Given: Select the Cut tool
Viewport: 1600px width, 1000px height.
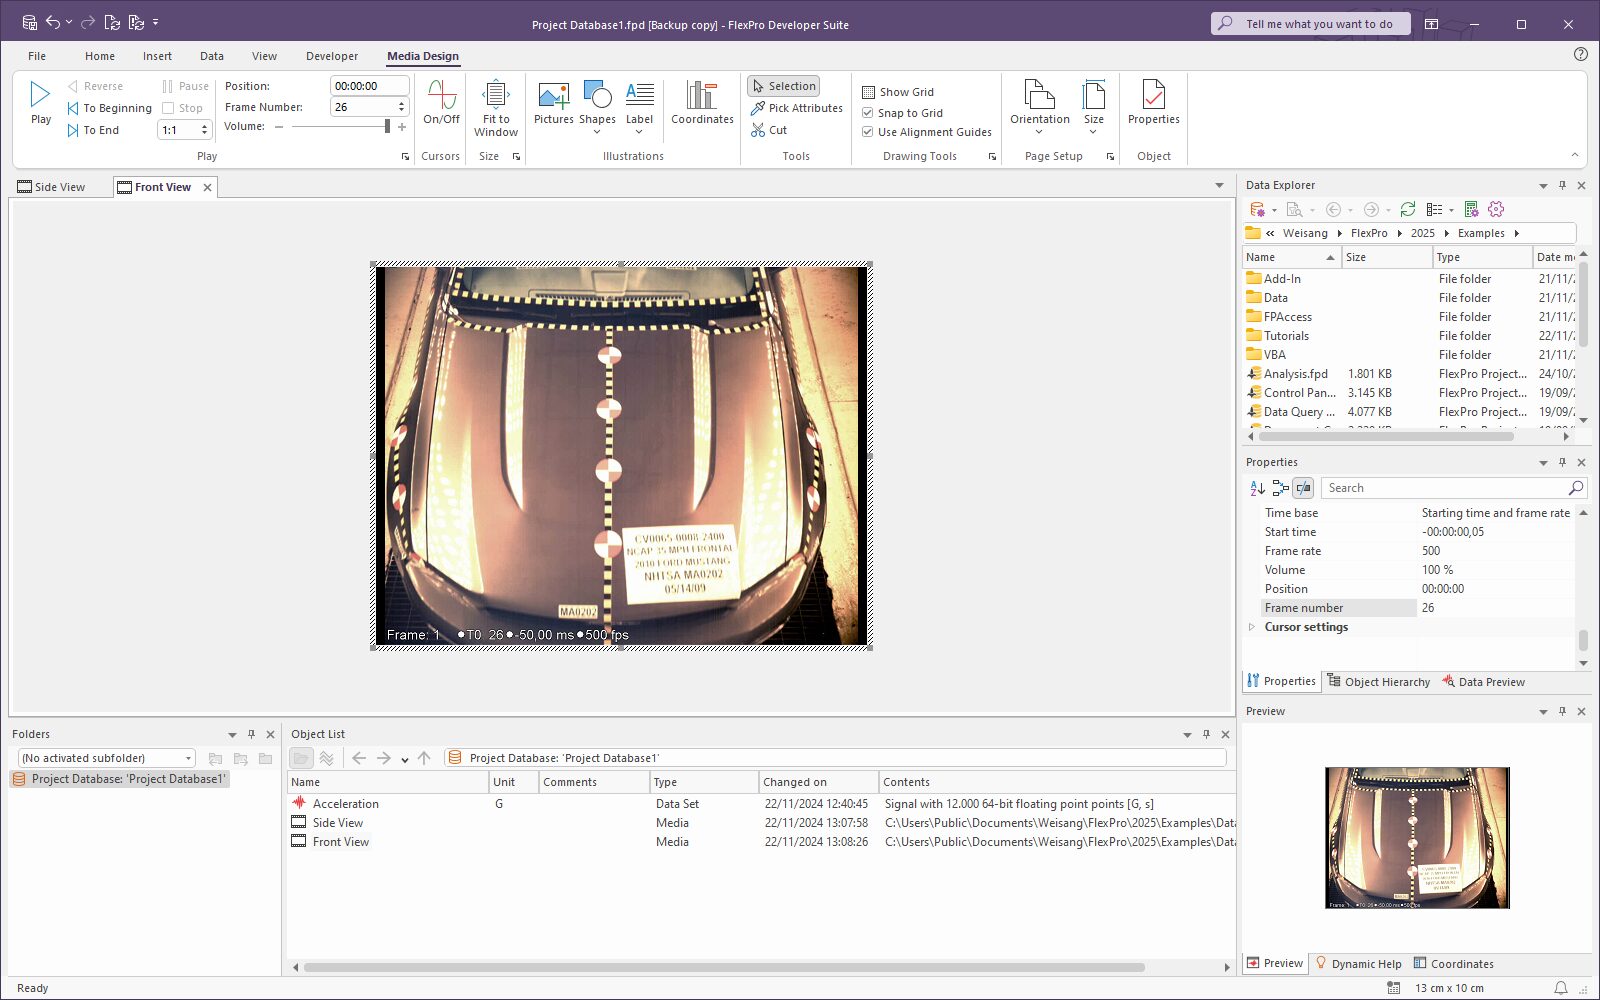Looking at the screenshot, I should click(x=769, y=130).
